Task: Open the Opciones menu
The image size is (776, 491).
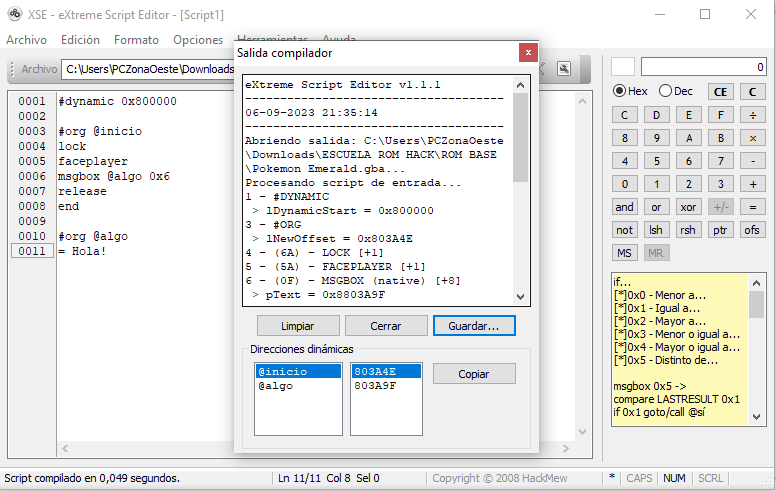Action: coord(198,40)
